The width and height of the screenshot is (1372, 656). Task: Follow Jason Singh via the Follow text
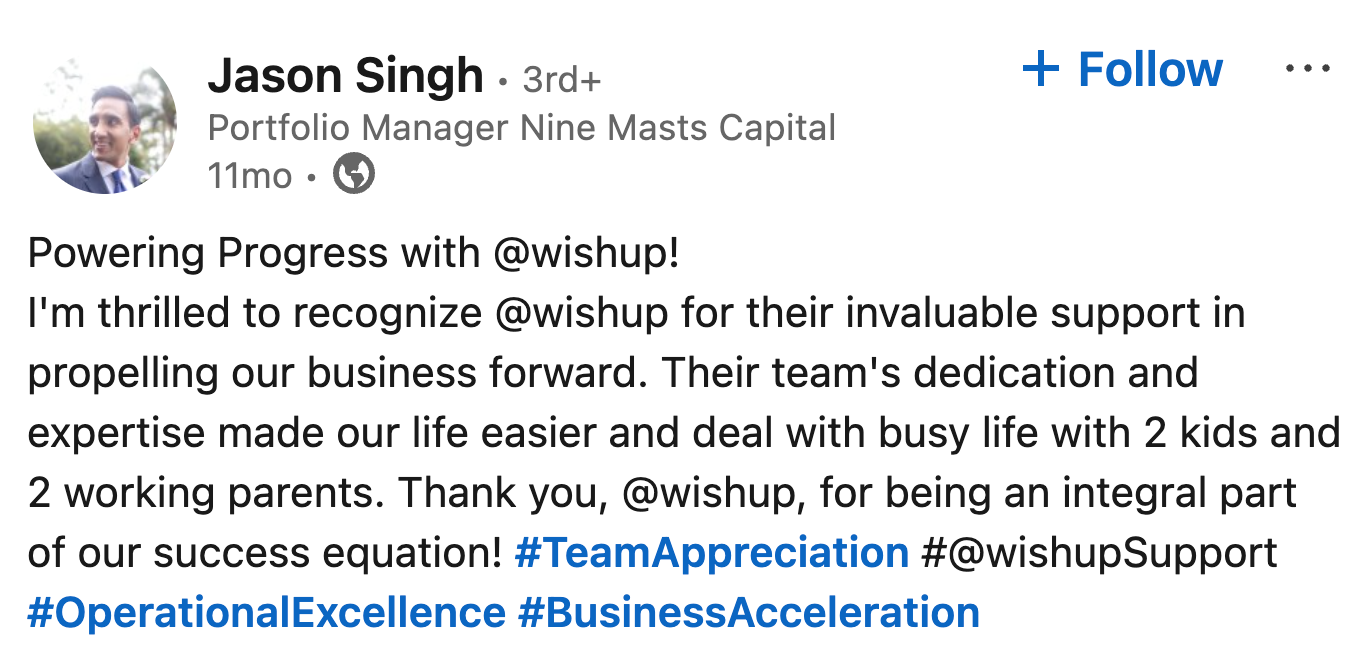tap(1150, 69)
